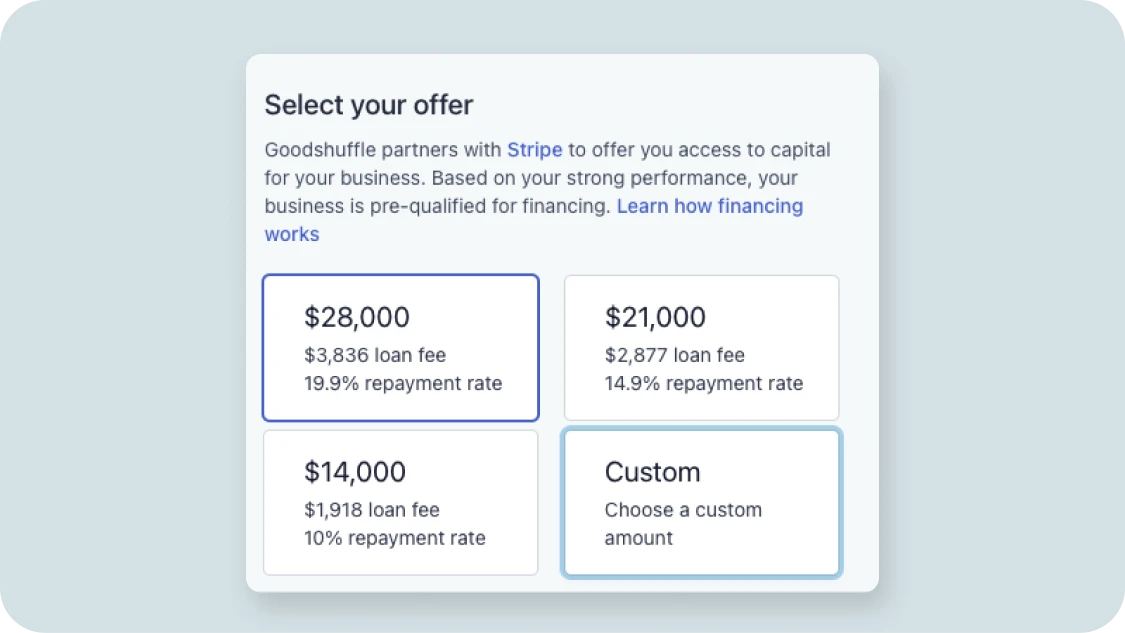
Task: Click Choose a custom amount text
Action: coord(683,523)
